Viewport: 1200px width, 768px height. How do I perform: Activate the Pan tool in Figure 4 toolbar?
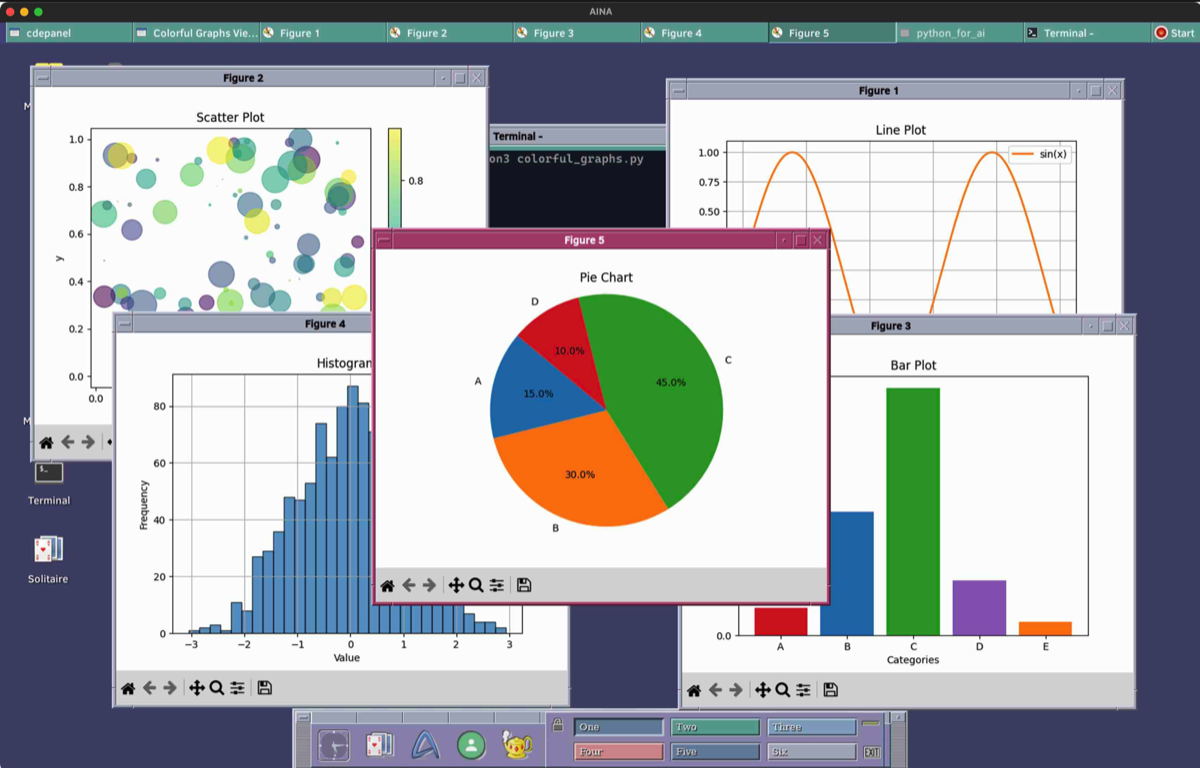pyautogui.click(x=197, y=688)
